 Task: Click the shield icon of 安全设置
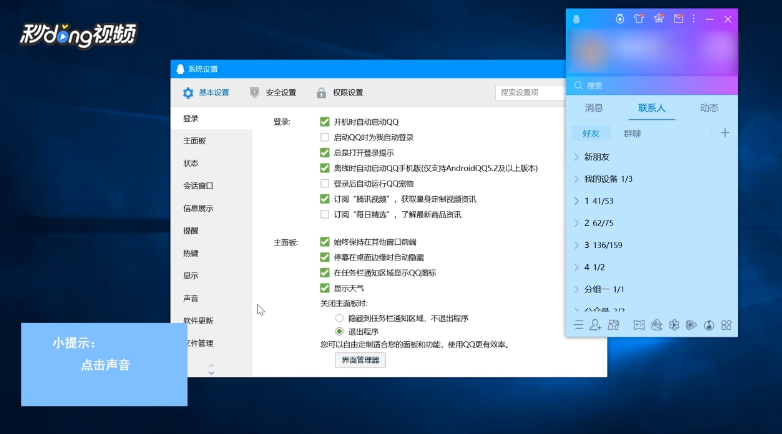coord(254,93)
